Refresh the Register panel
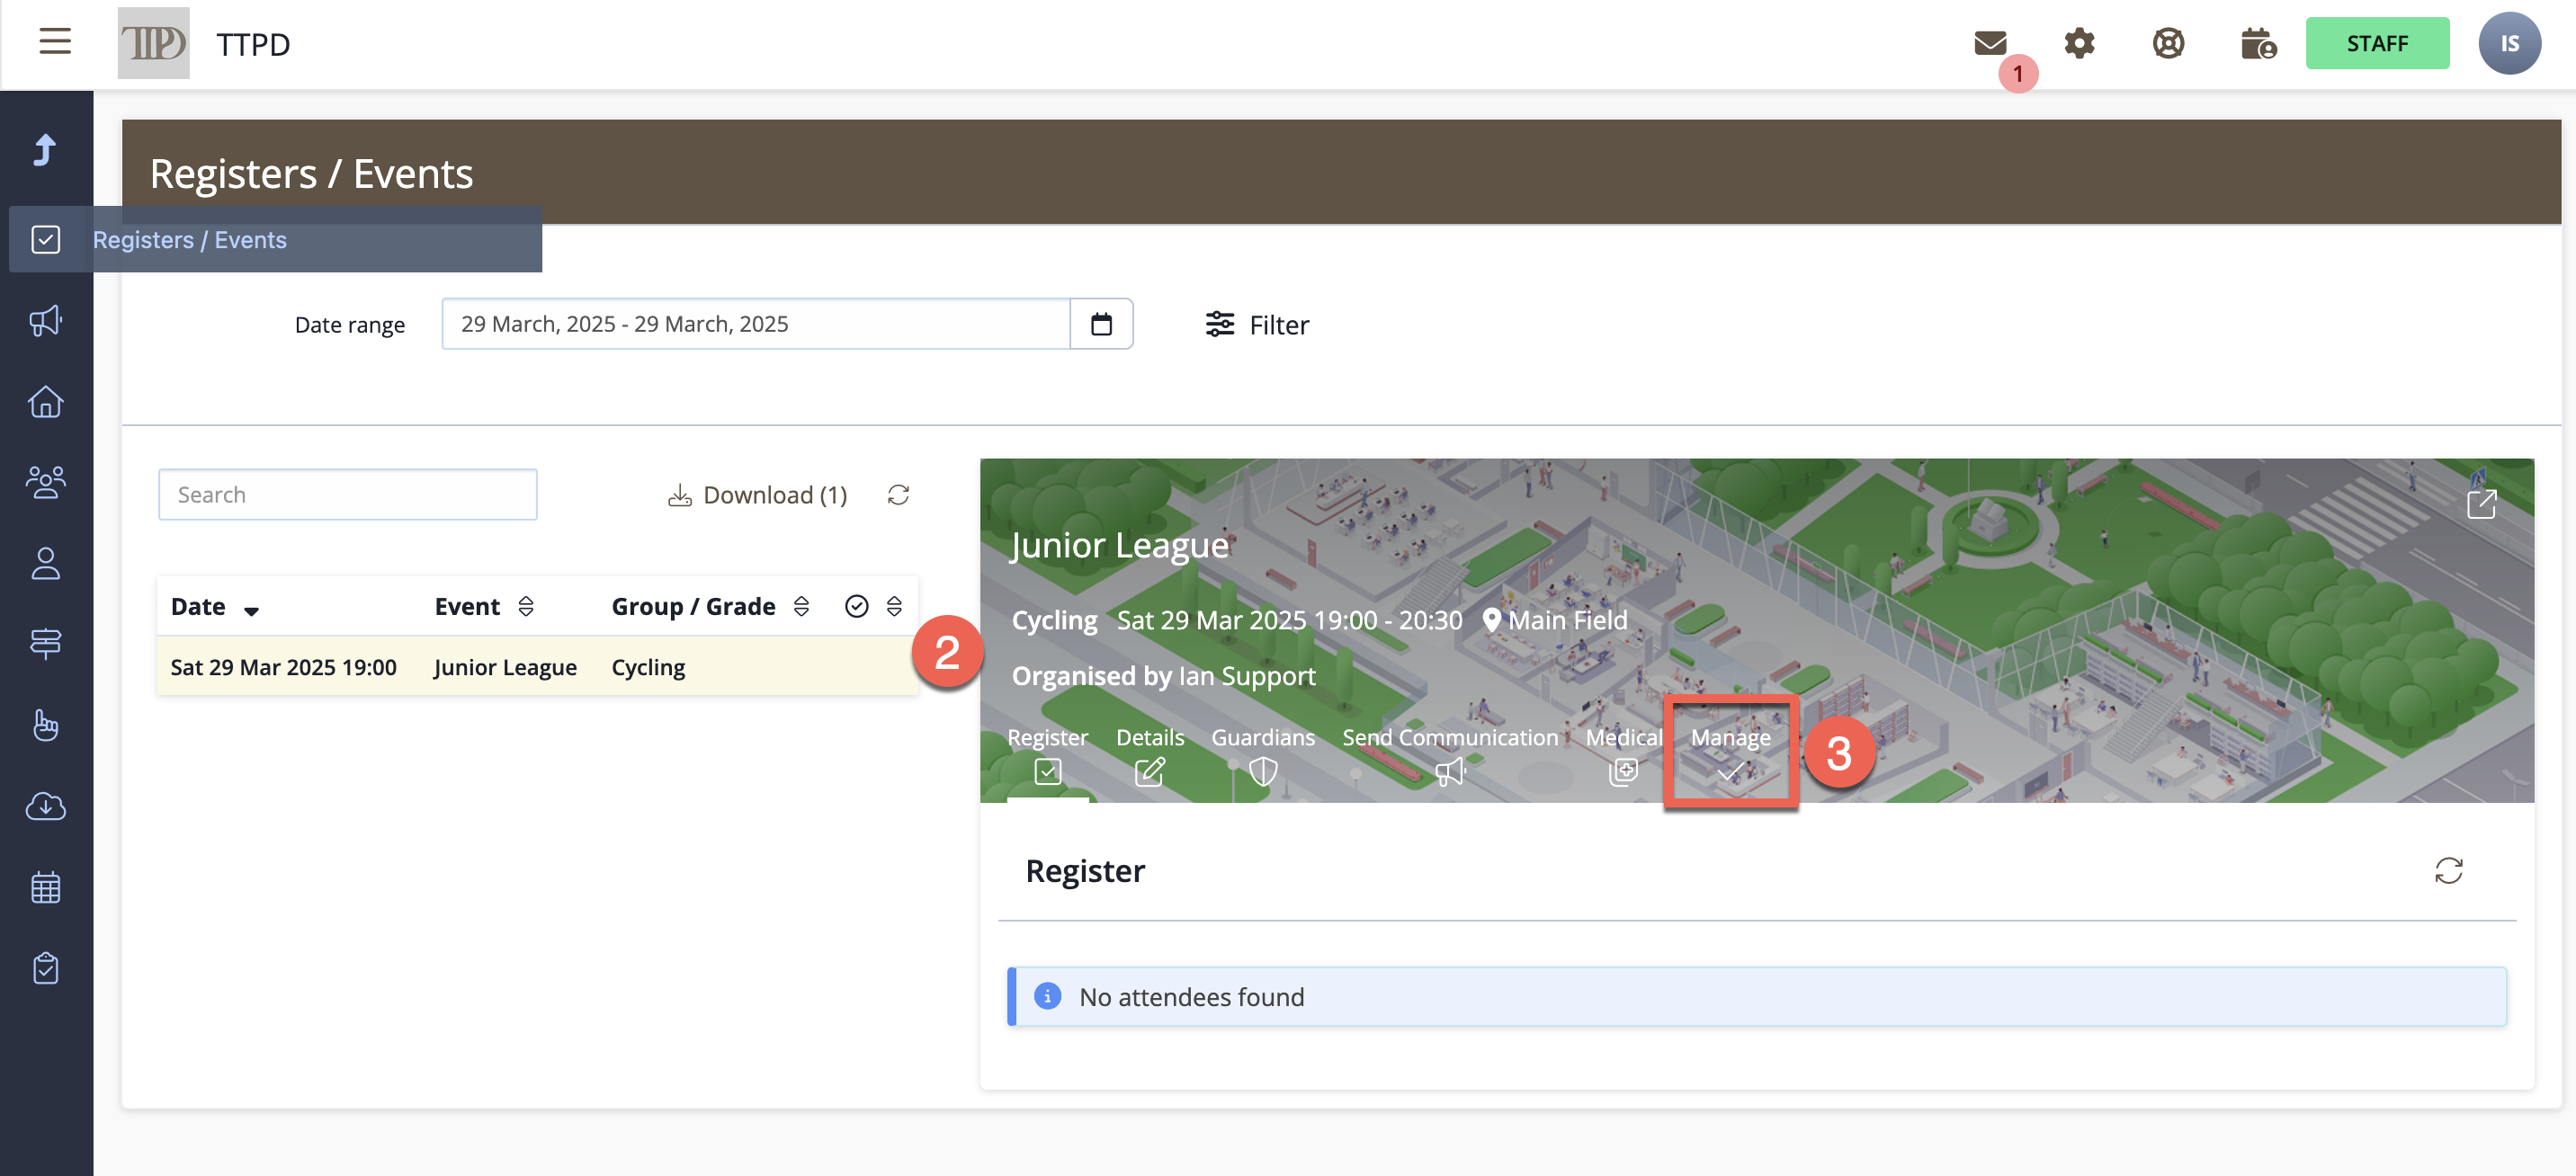The width and height of the screenshot is (2576, 1176). (2448, 870)
